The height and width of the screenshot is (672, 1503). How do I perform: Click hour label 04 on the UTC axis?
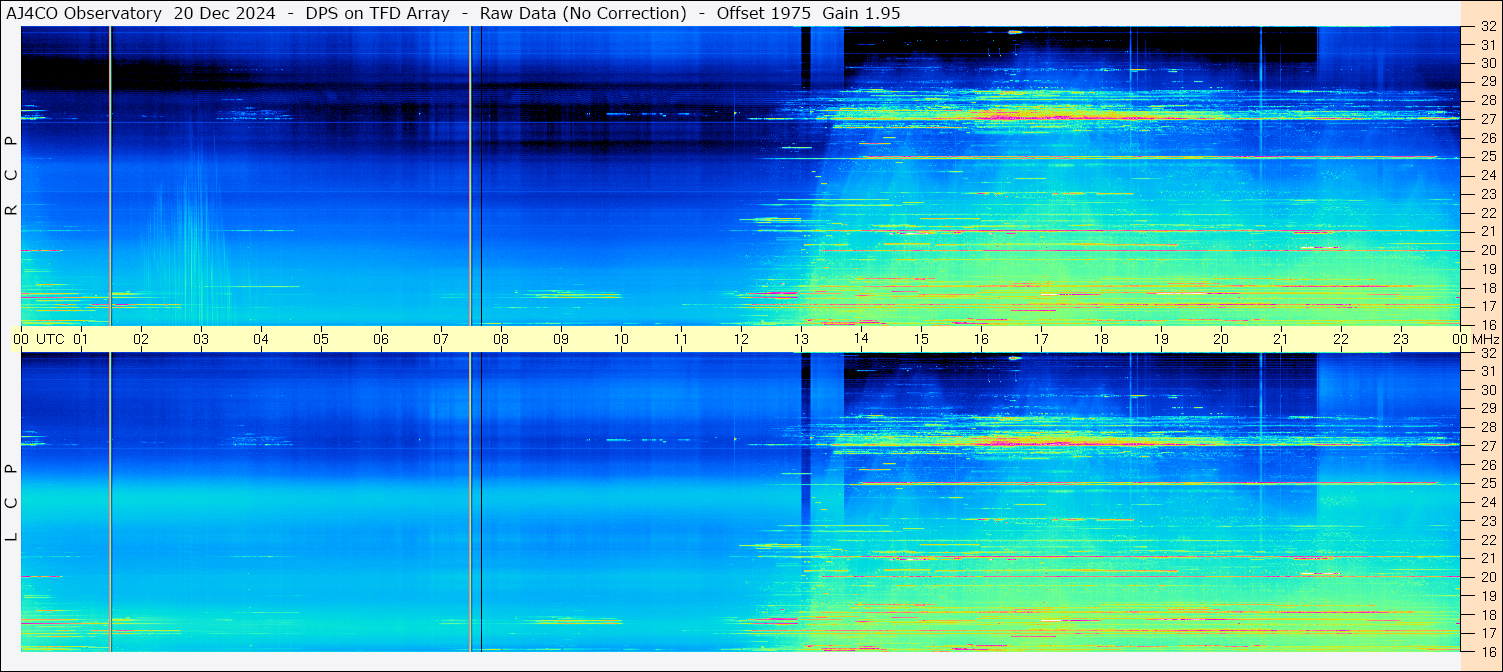(x=261, y=339)
